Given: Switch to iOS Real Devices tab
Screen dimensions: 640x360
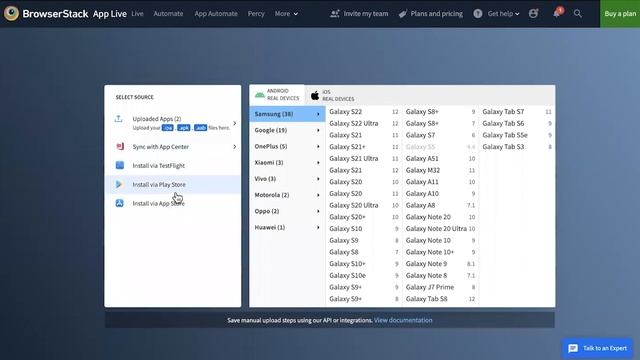Looking at the screenshot, I should pyautogui.click(x=332, y=96).
